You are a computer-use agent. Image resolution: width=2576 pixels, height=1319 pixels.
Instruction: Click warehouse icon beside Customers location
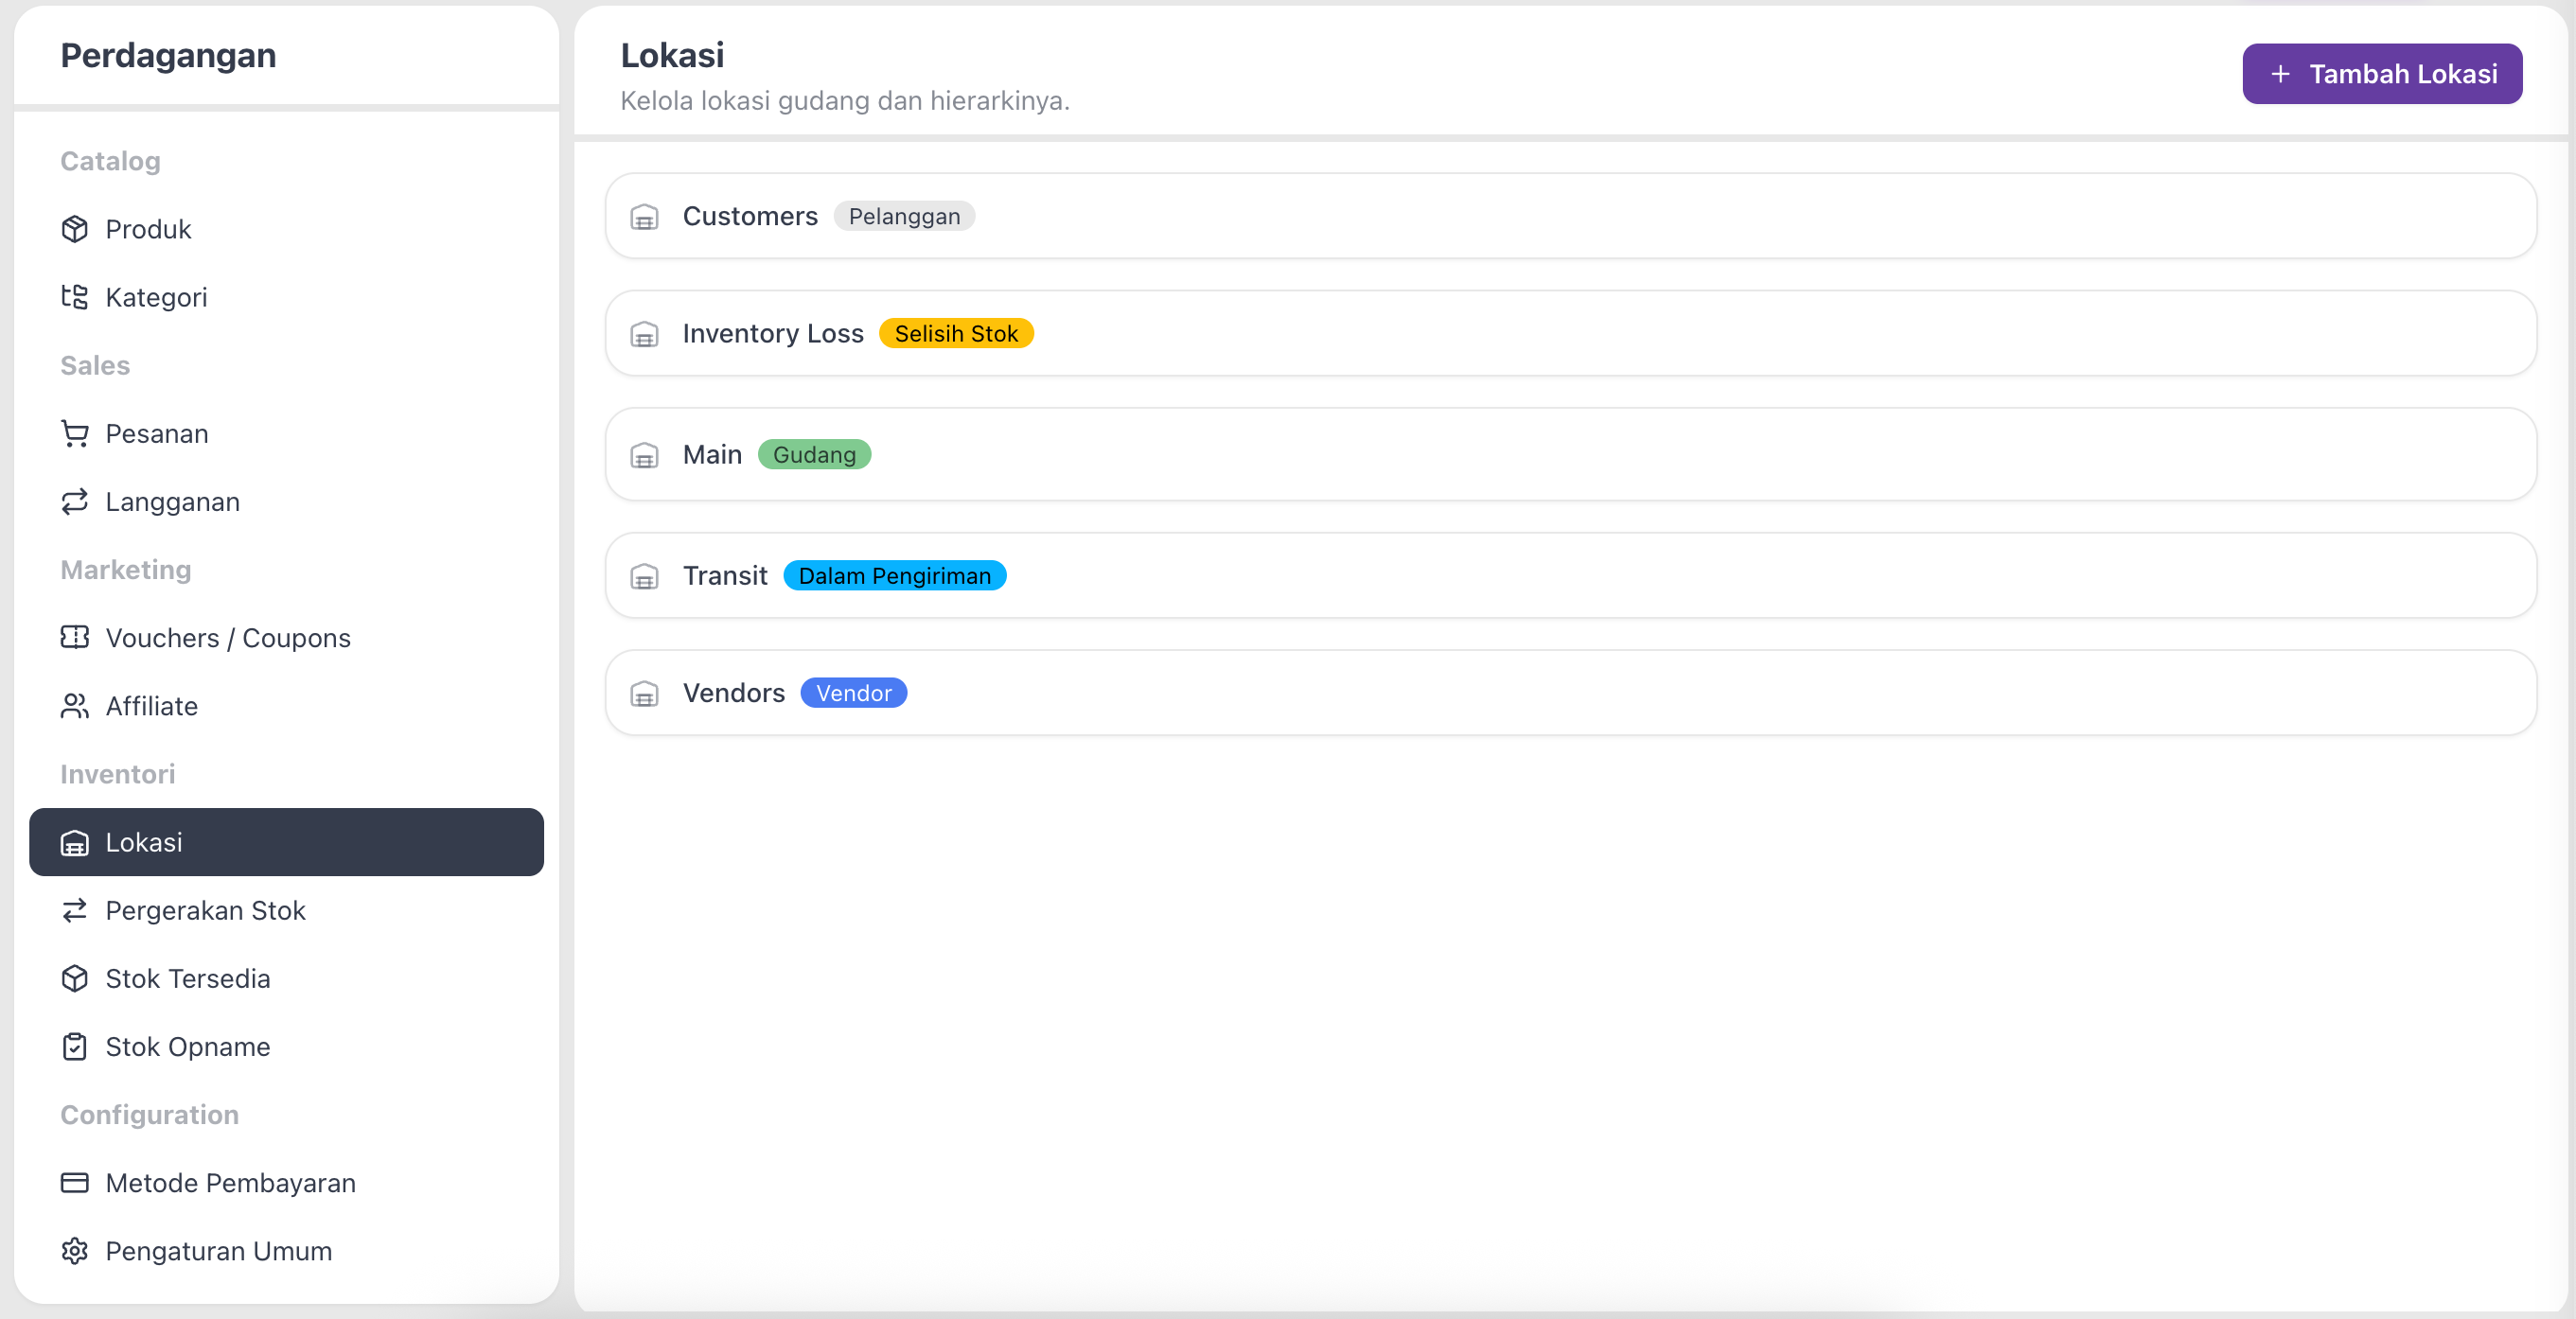[645, 217]
